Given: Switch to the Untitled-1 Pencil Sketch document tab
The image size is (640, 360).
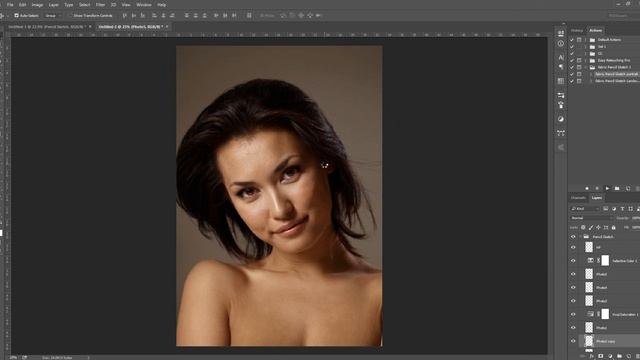Looking at the screenshot, I should click(47, 27).
